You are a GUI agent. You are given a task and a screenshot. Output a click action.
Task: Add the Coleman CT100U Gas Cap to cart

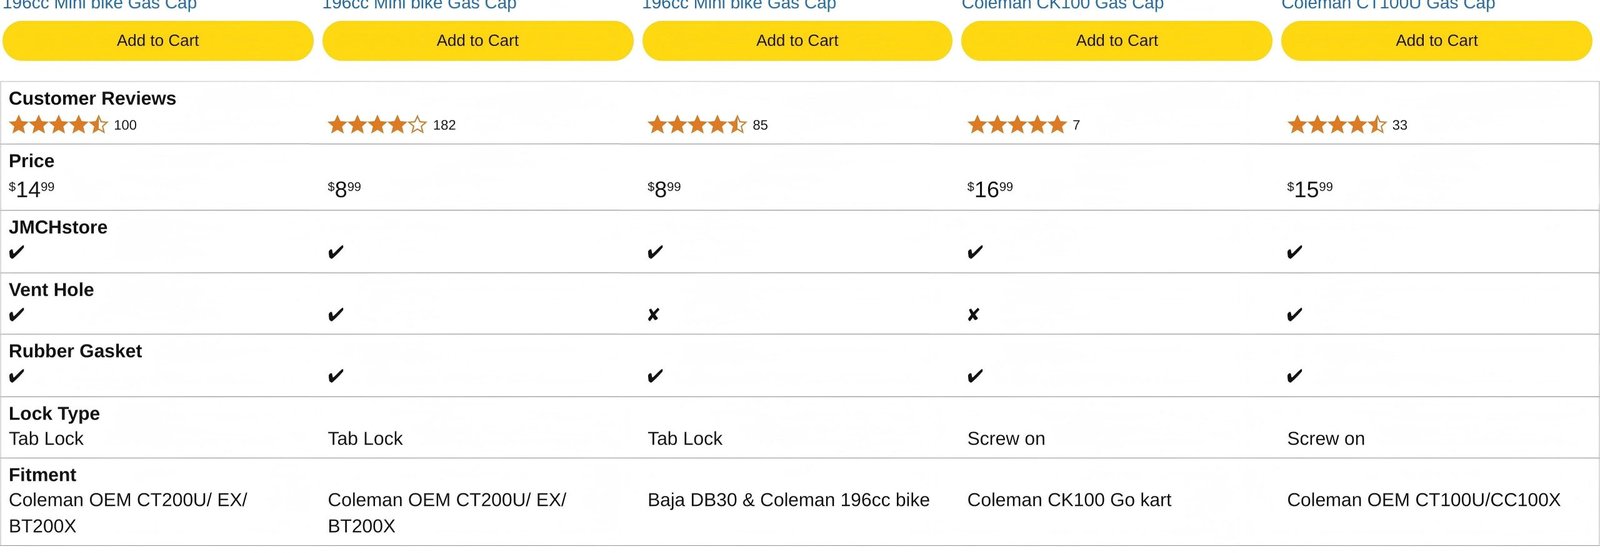click(1436, 41)
